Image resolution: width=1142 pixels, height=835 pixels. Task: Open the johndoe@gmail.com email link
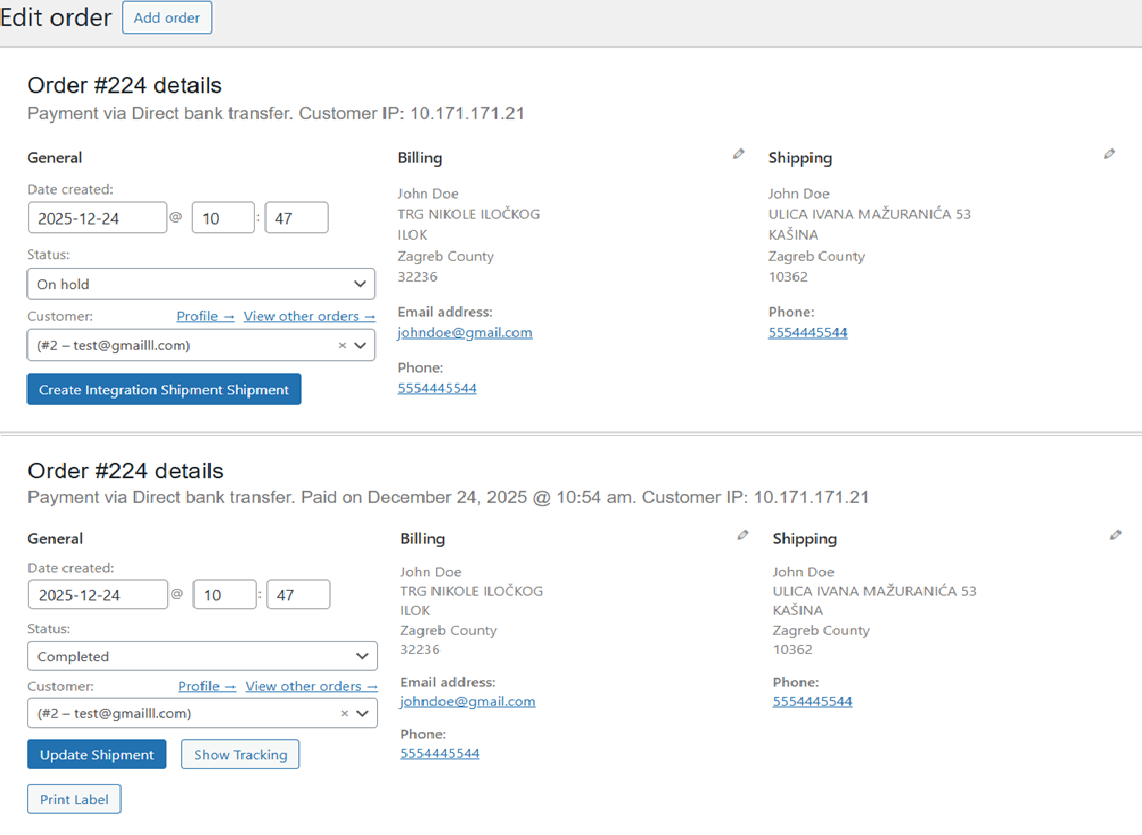coord(464,332)
